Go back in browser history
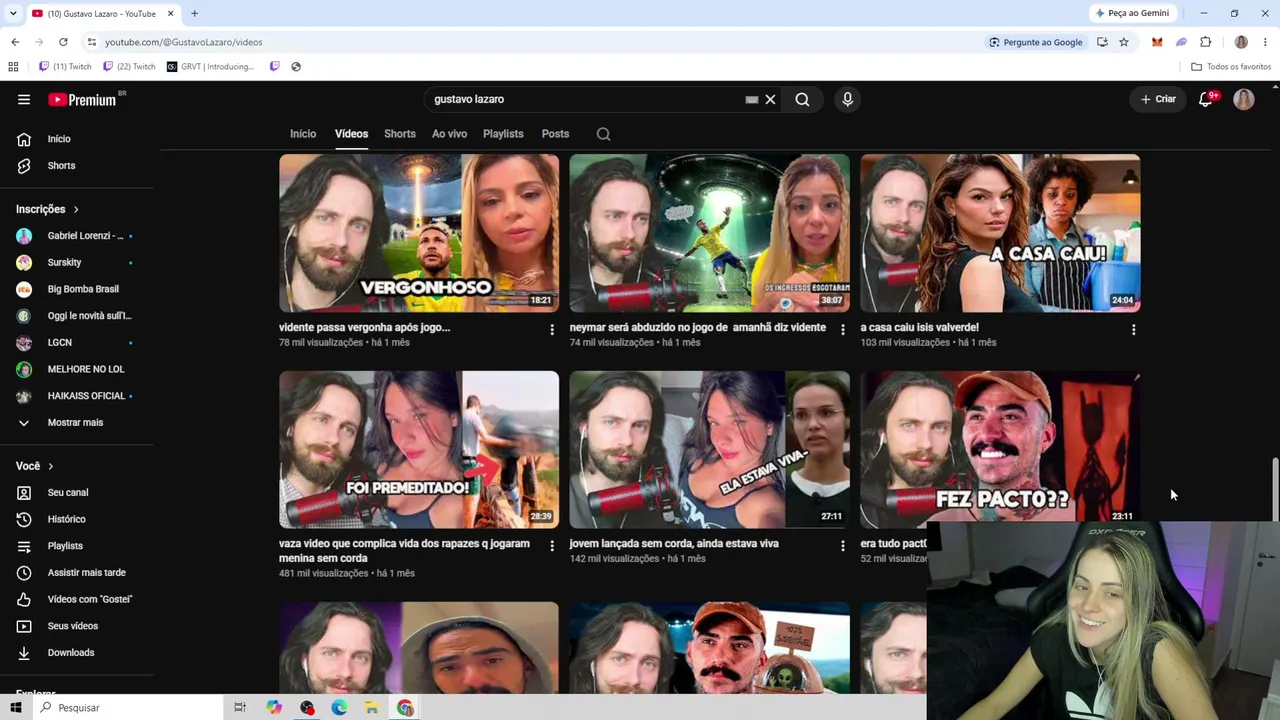 (x=15, y=42)
